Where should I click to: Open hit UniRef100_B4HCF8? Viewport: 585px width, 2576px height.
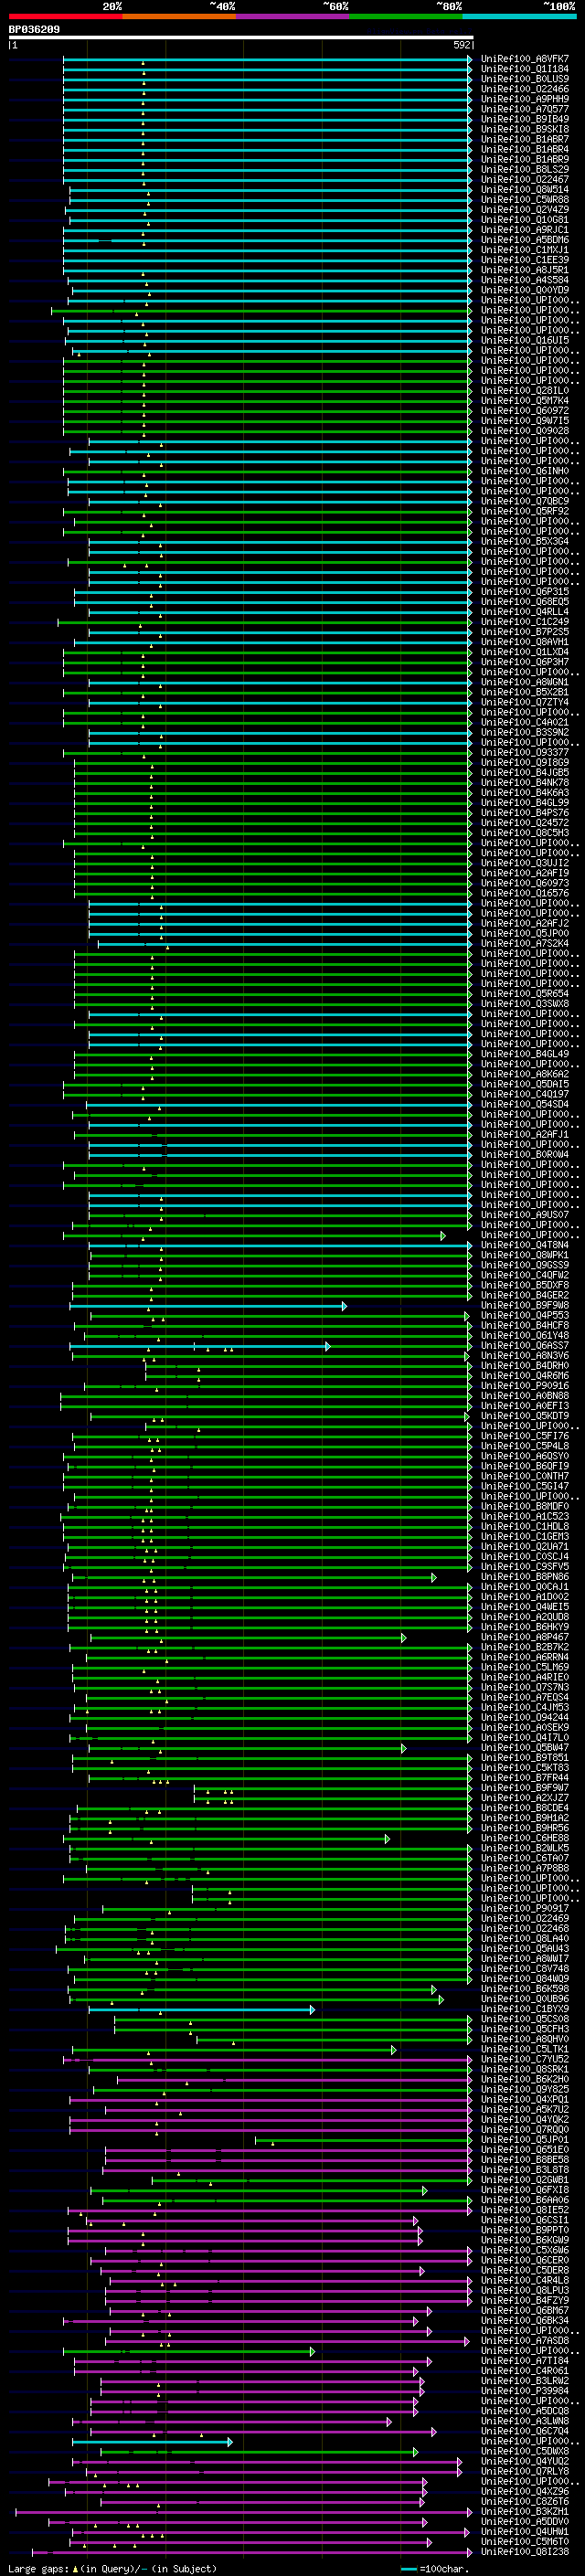[525, 1326]
